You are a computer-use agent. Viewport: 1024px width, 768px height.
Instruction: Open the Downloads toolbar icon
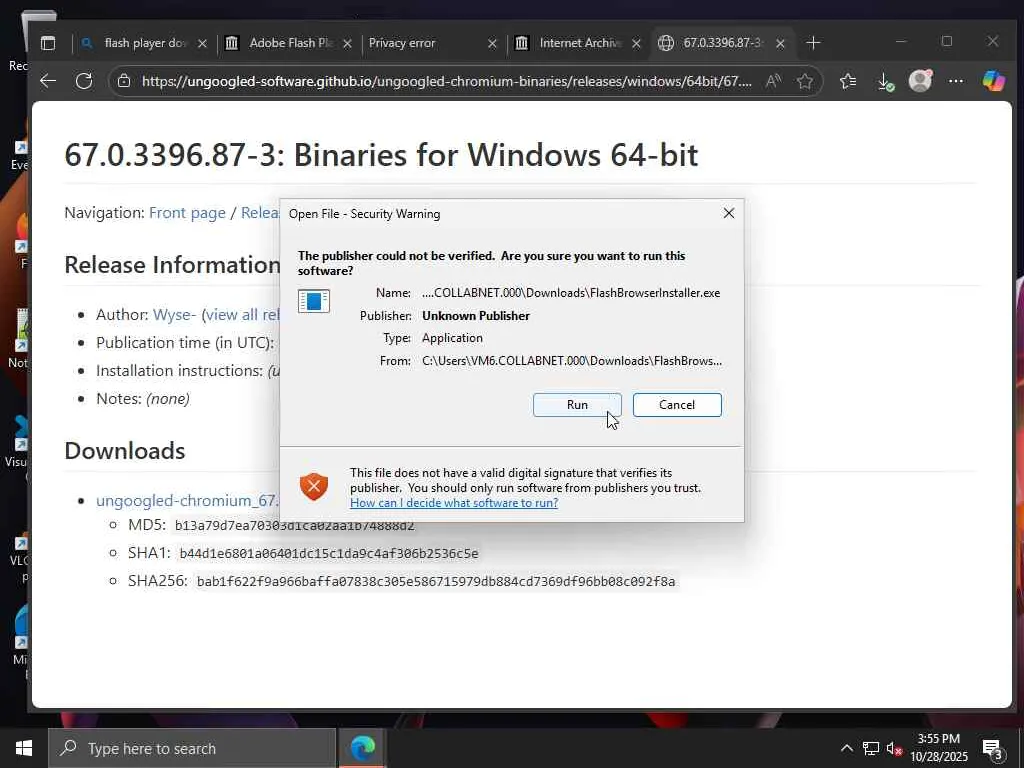click(x=885, y=81)
